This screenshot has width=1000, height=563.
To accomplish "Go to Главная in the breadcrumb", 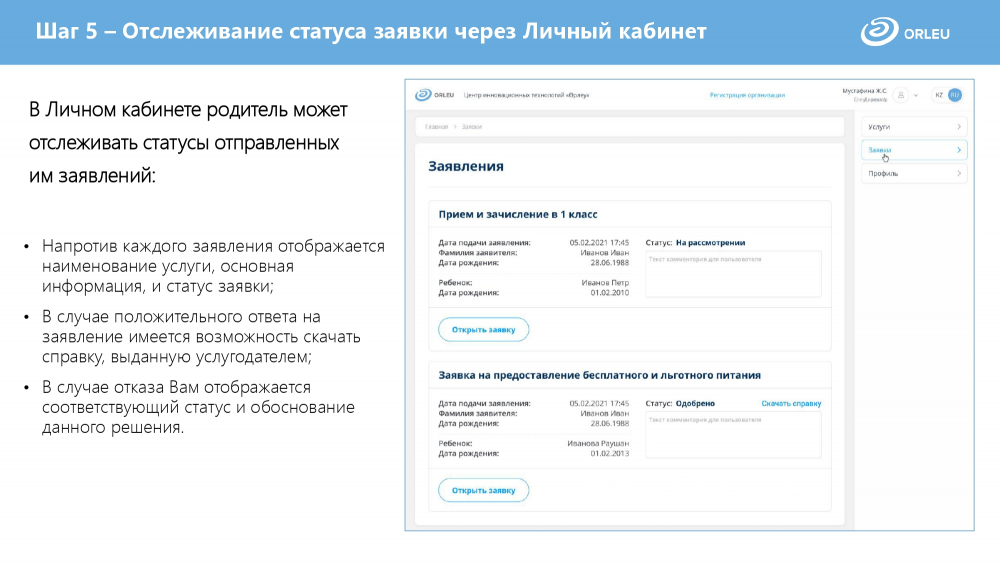I will (x=436, y=127).
